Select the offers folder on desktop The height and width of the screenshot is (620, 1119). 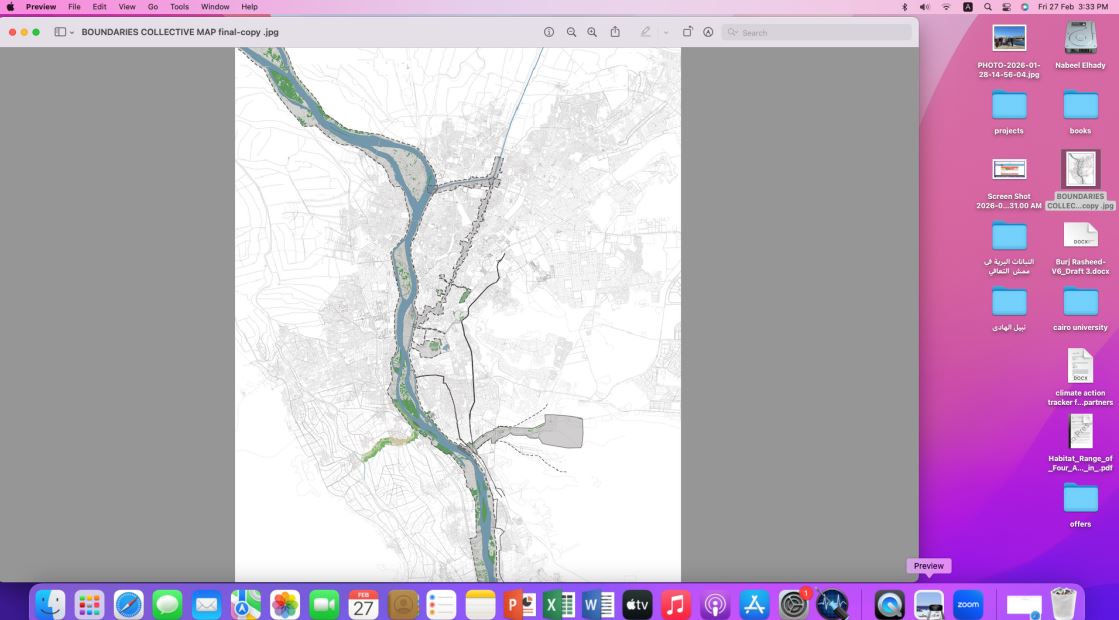(x=1080, y=504)
